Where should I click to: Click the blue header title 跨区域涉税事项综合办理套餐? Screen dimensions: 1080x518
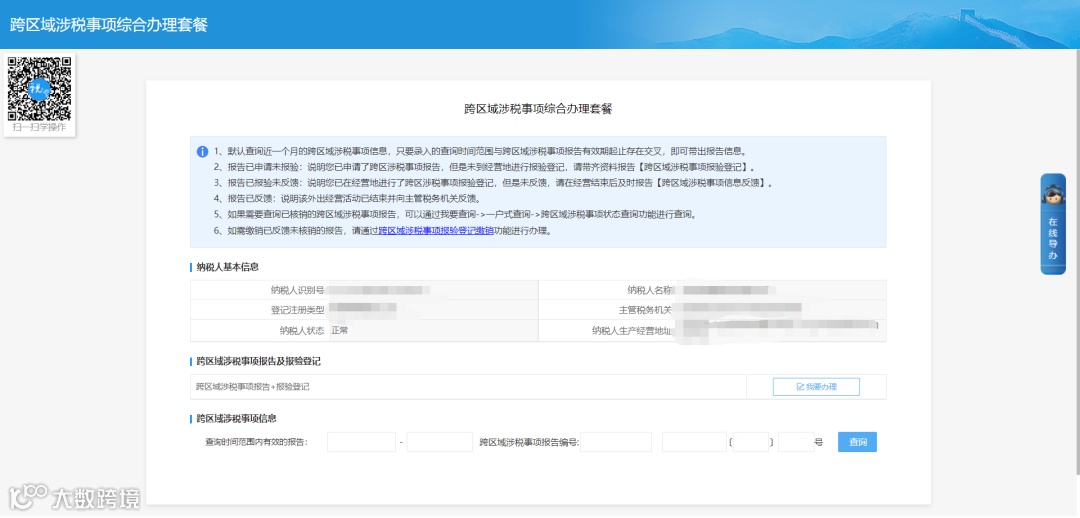pos(109,25)
